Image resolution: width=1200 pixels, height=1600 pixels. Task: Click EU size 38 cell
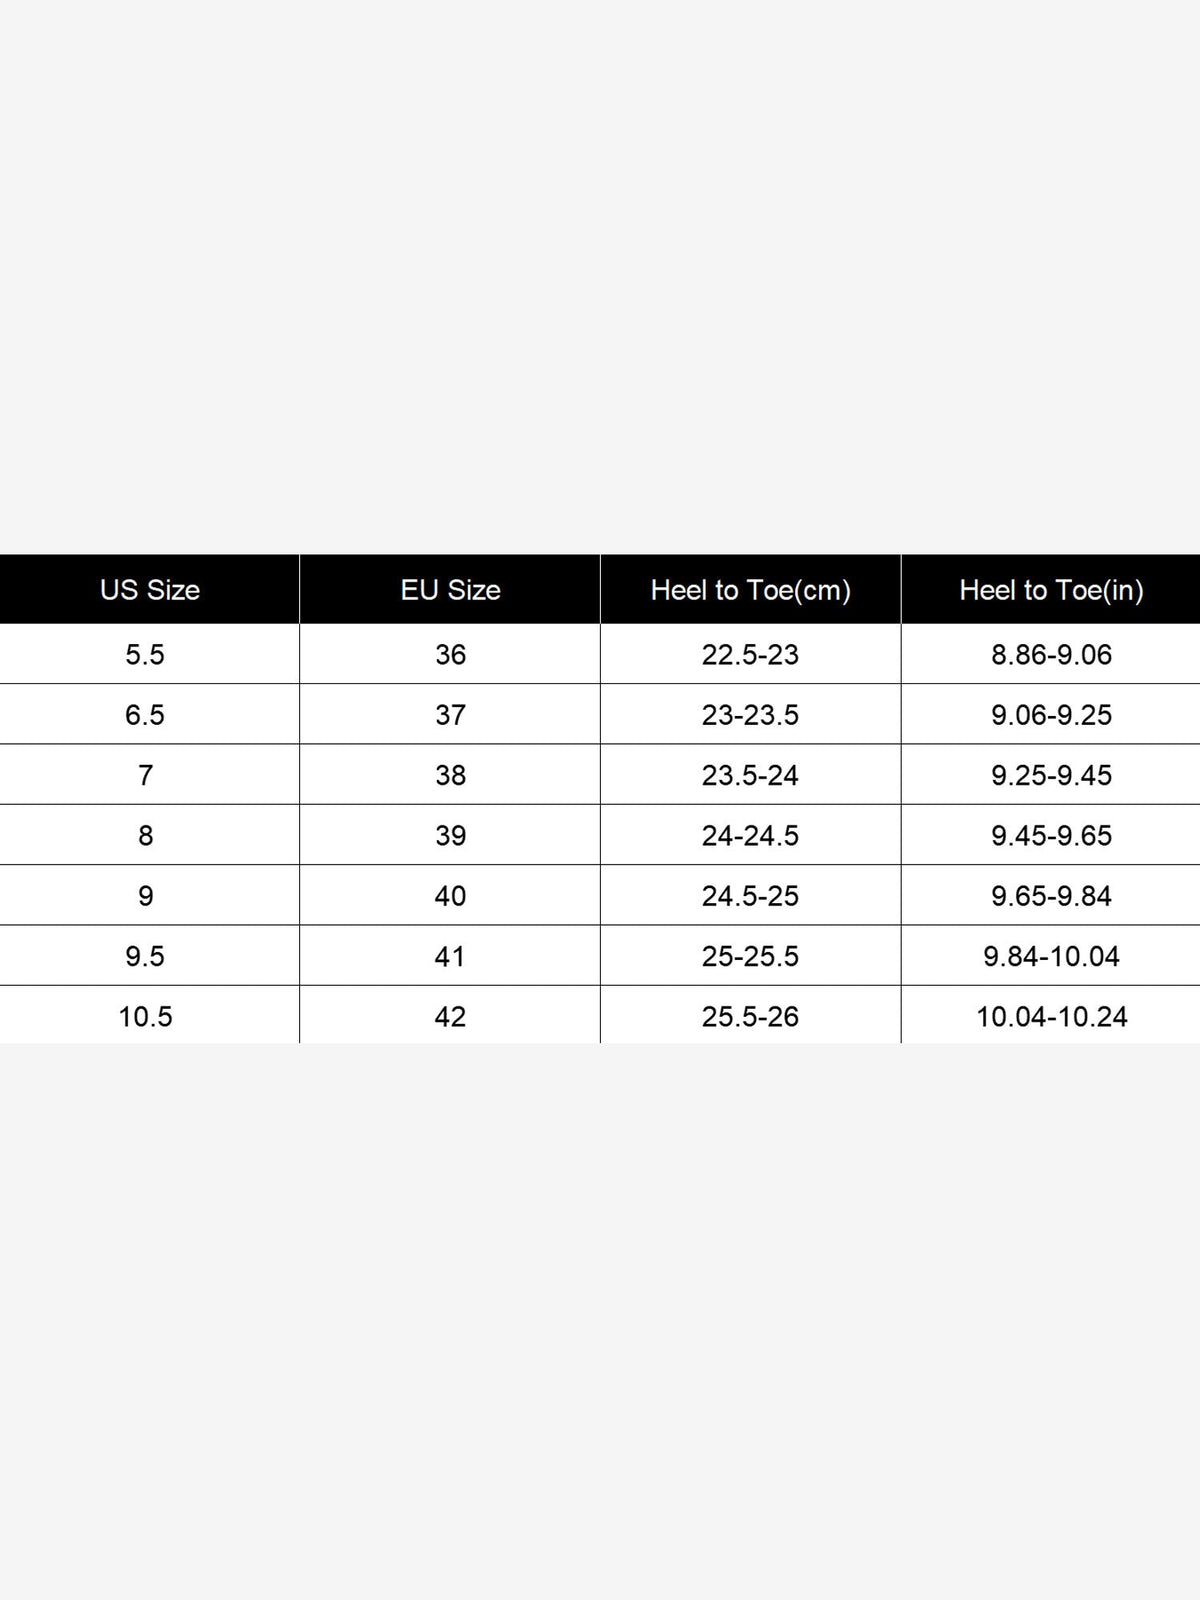pyautogui.click(x=450, y=775)
